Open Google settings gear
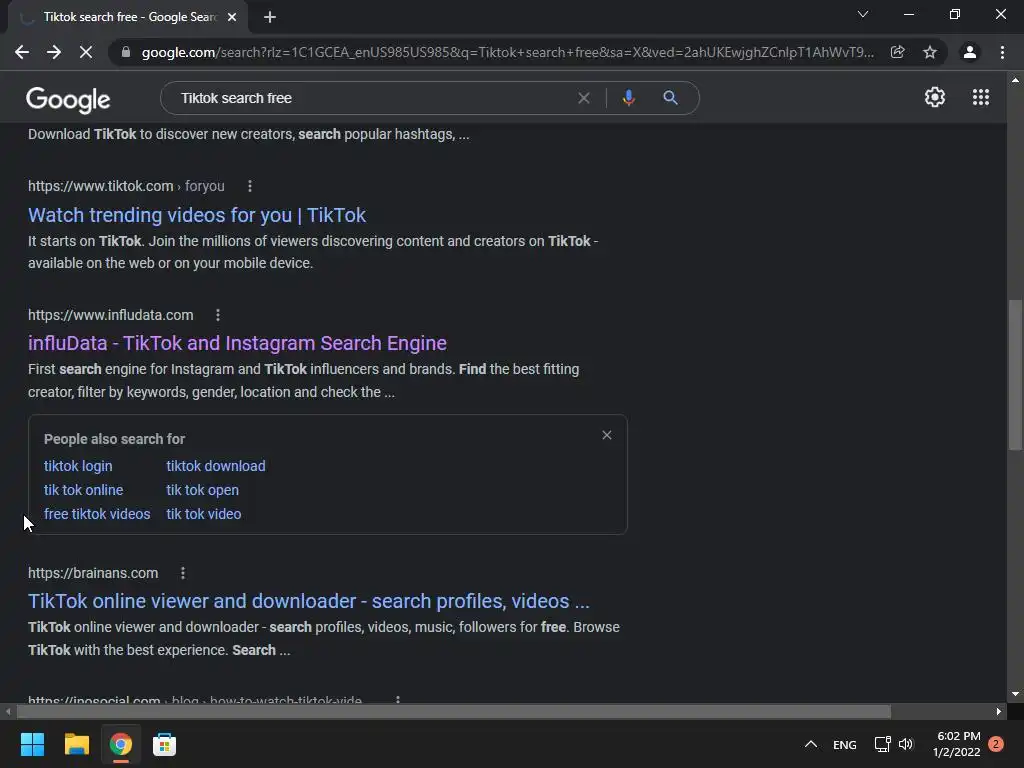Screen dimensions: 1024x768 pos(935,97)
